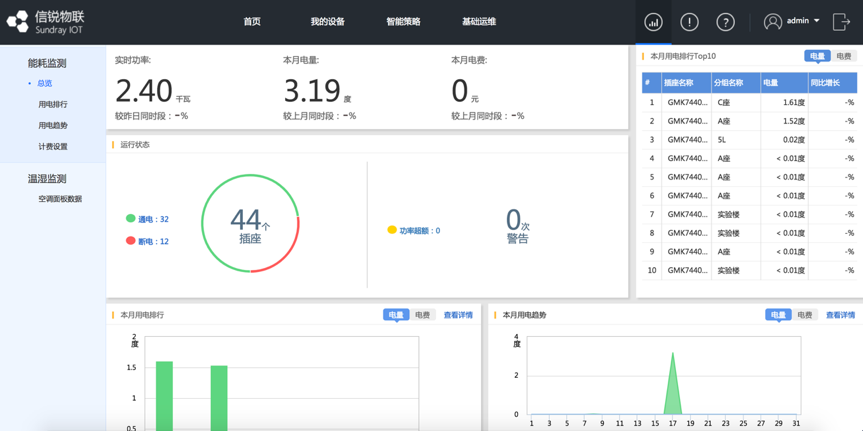Select the 0.02度 value cell
The width and height of the screenshot is (863, 431).
[x=784, y=140]
